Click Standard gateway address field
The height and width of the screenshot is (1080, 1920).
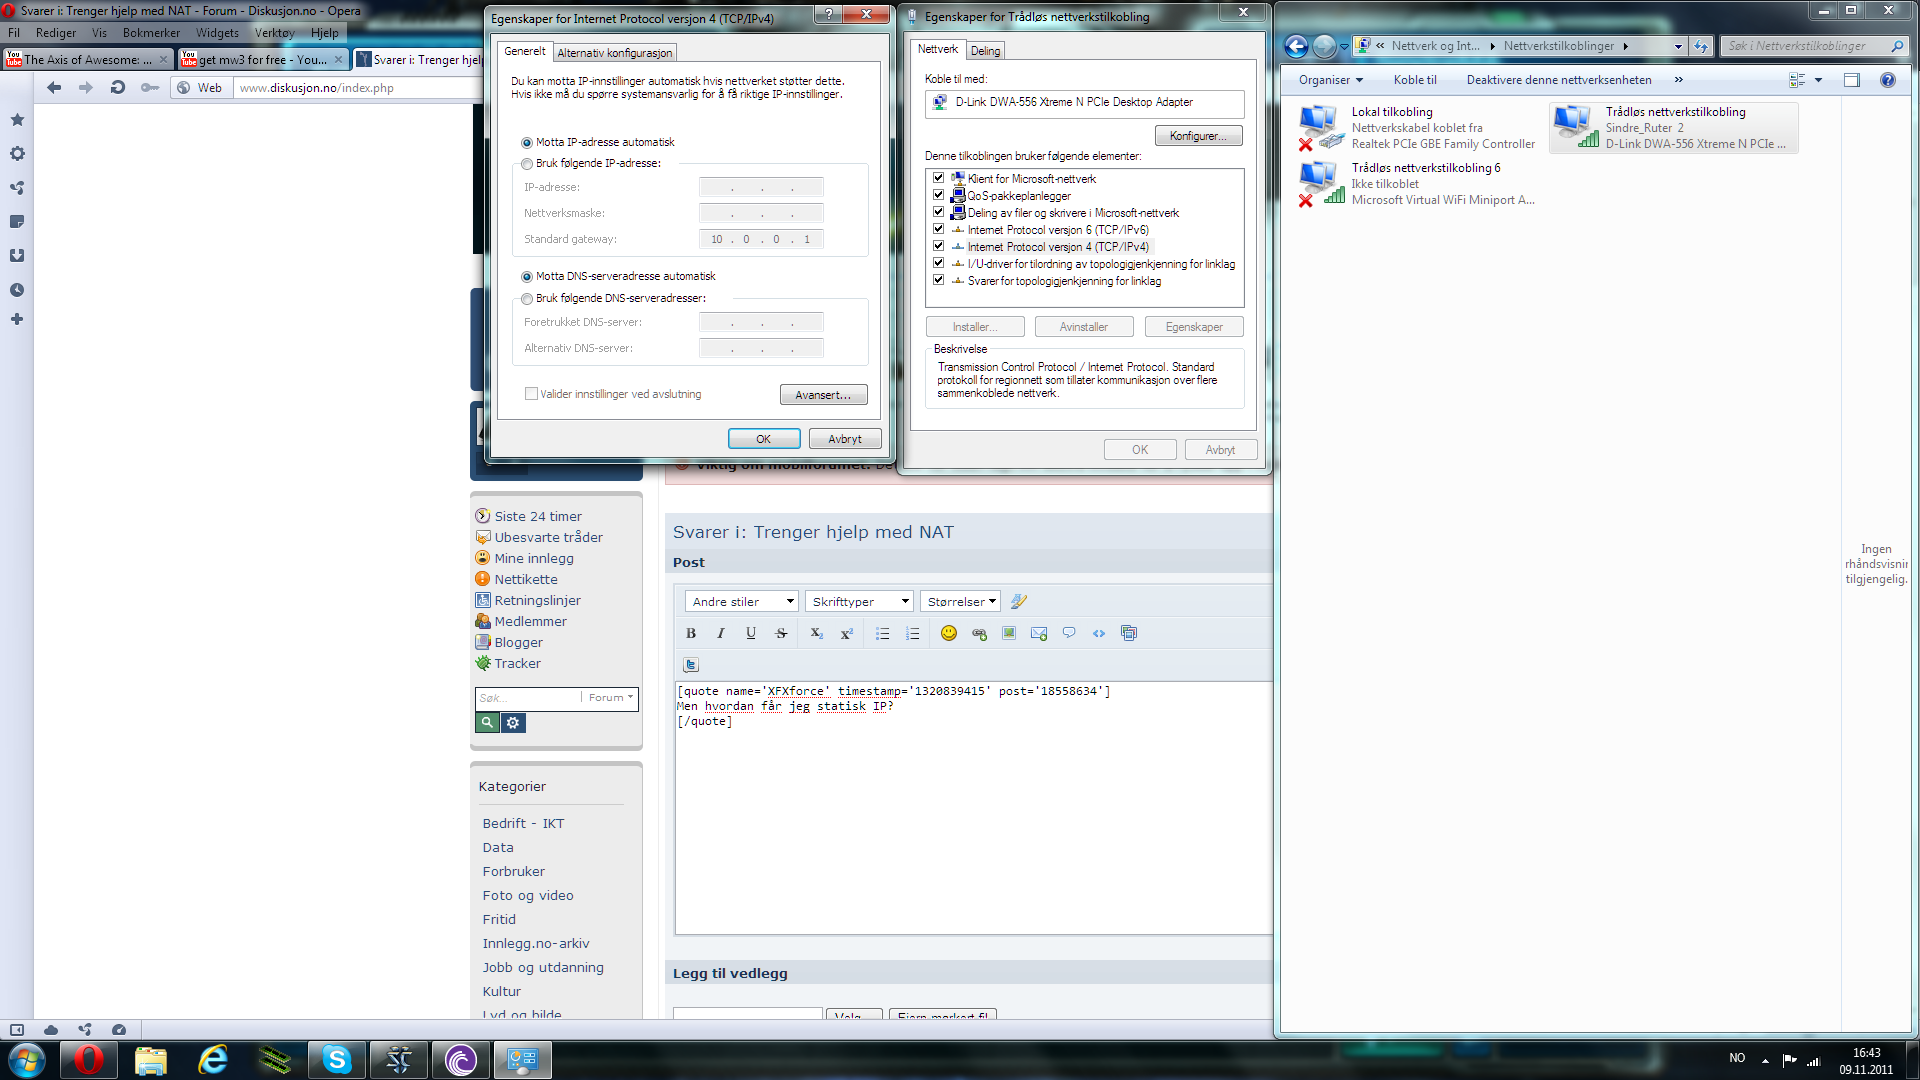(x=761, y=239)
